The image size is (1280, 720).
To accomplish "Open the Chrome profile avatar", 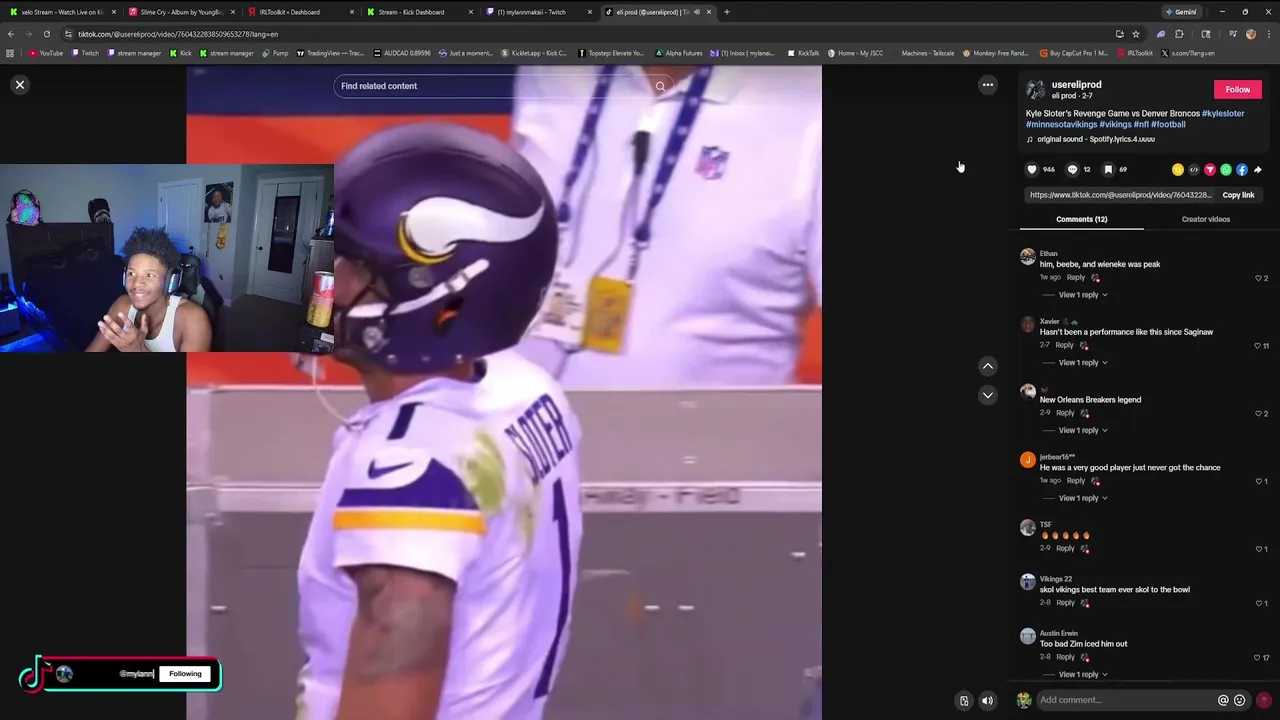I will 1251,34.
